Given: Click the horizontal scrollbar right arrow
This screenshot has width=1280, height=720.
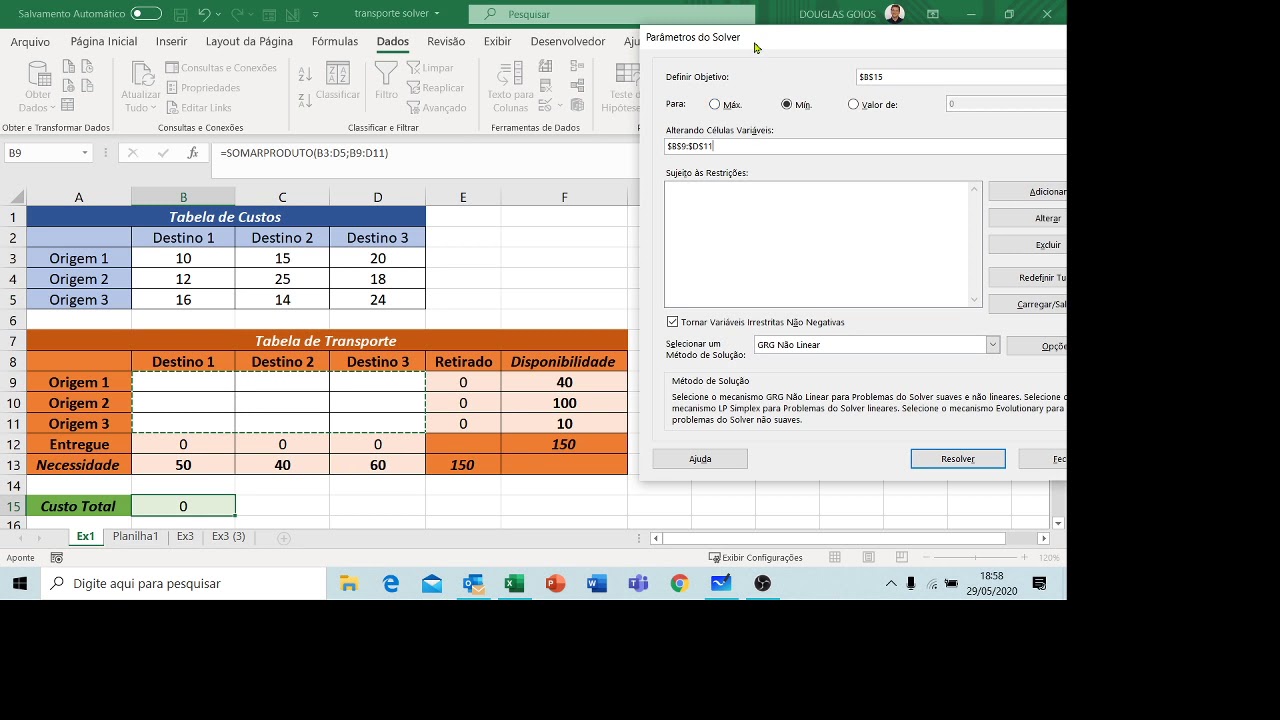Looking at the screenshot, I should pos(1043,538).
